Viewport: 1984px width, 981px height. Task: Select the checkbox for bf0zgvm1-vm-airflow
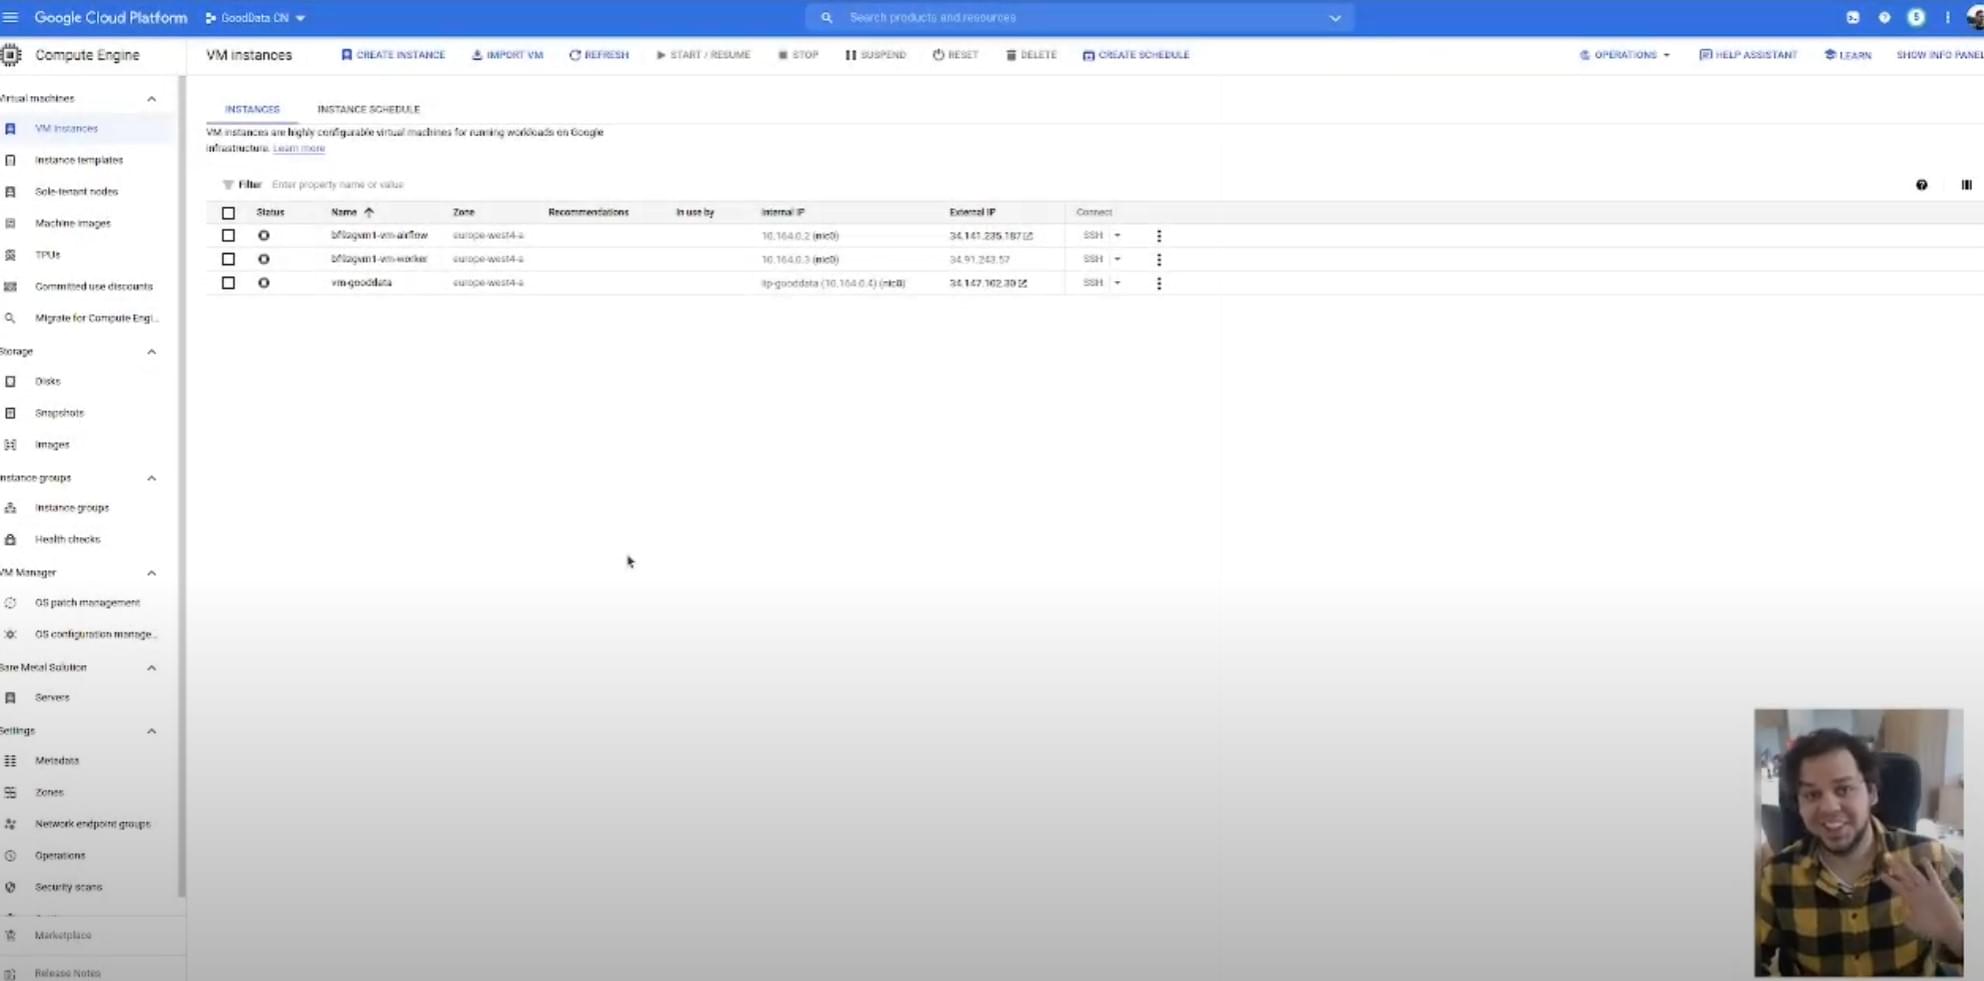(x=228, y=235)
